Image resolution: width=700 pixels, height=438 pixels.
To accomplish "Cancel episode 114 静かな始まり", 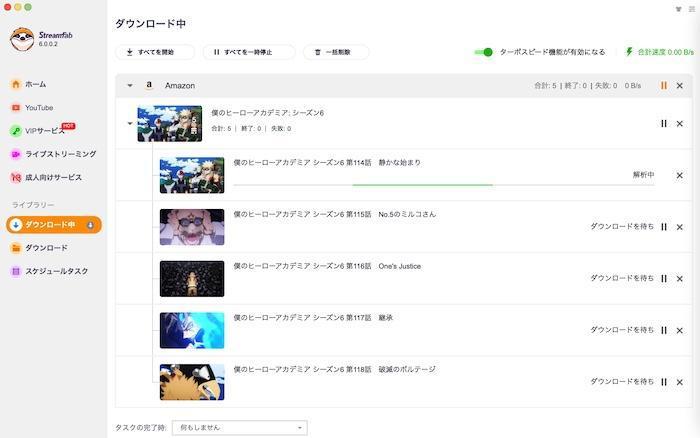I will 679,175.
